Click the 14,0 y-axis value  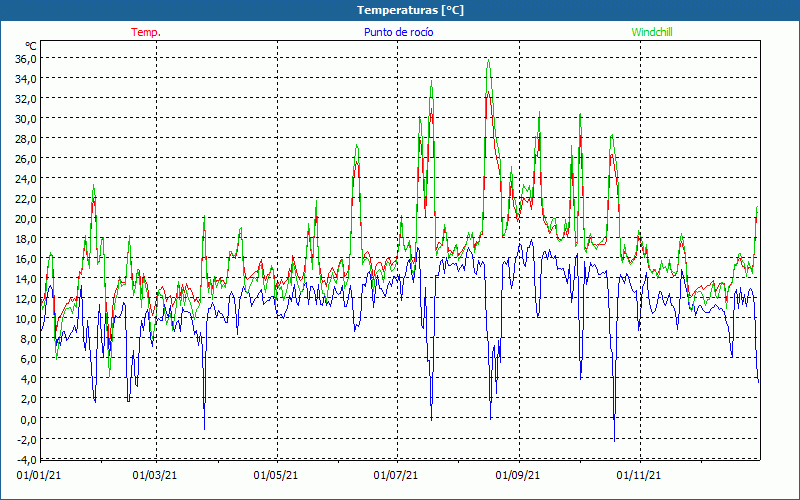tap(26, 279)
